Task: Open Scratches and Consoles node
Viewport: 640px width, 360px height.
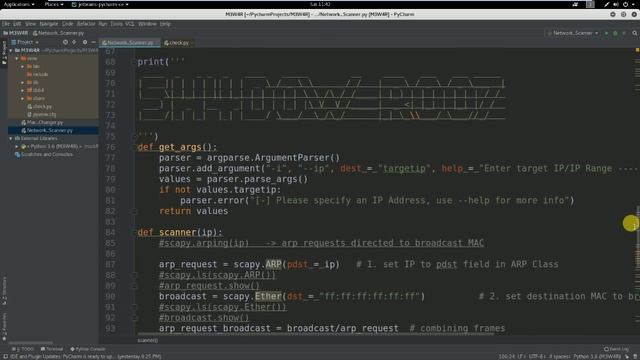Action: pos(44,154)
